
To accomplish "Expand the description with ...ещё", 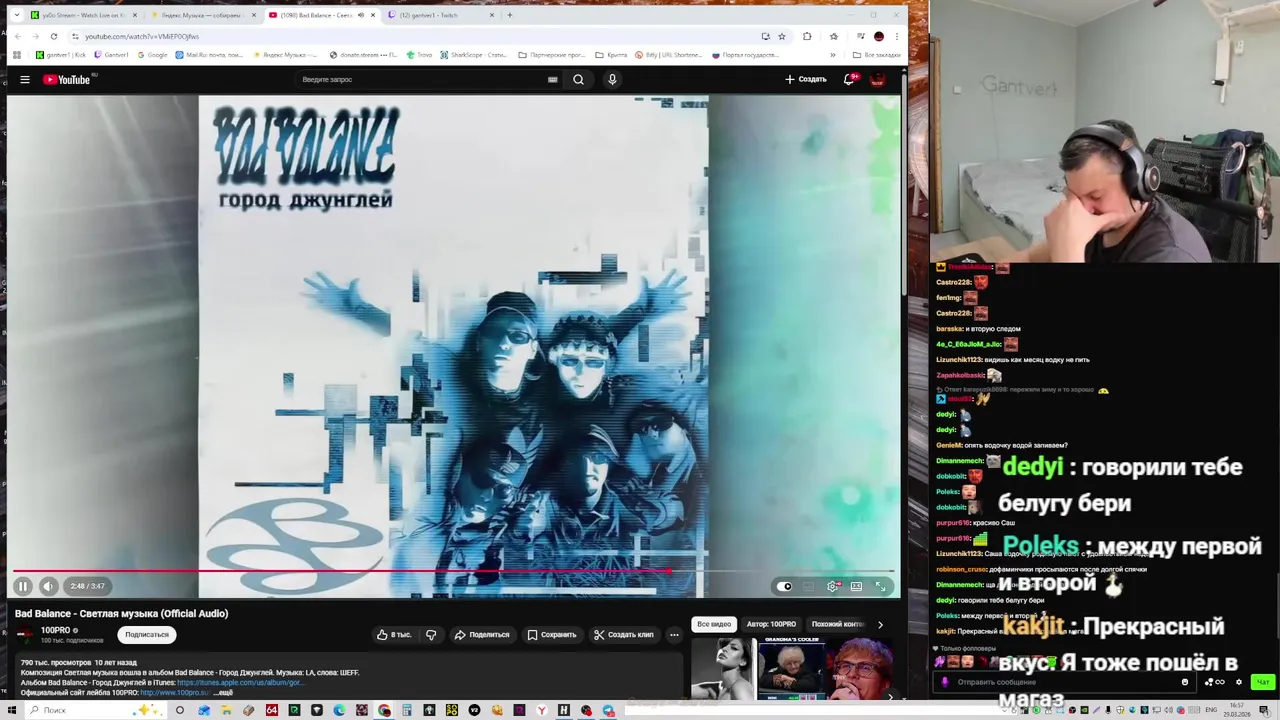I will coord(223,692).
